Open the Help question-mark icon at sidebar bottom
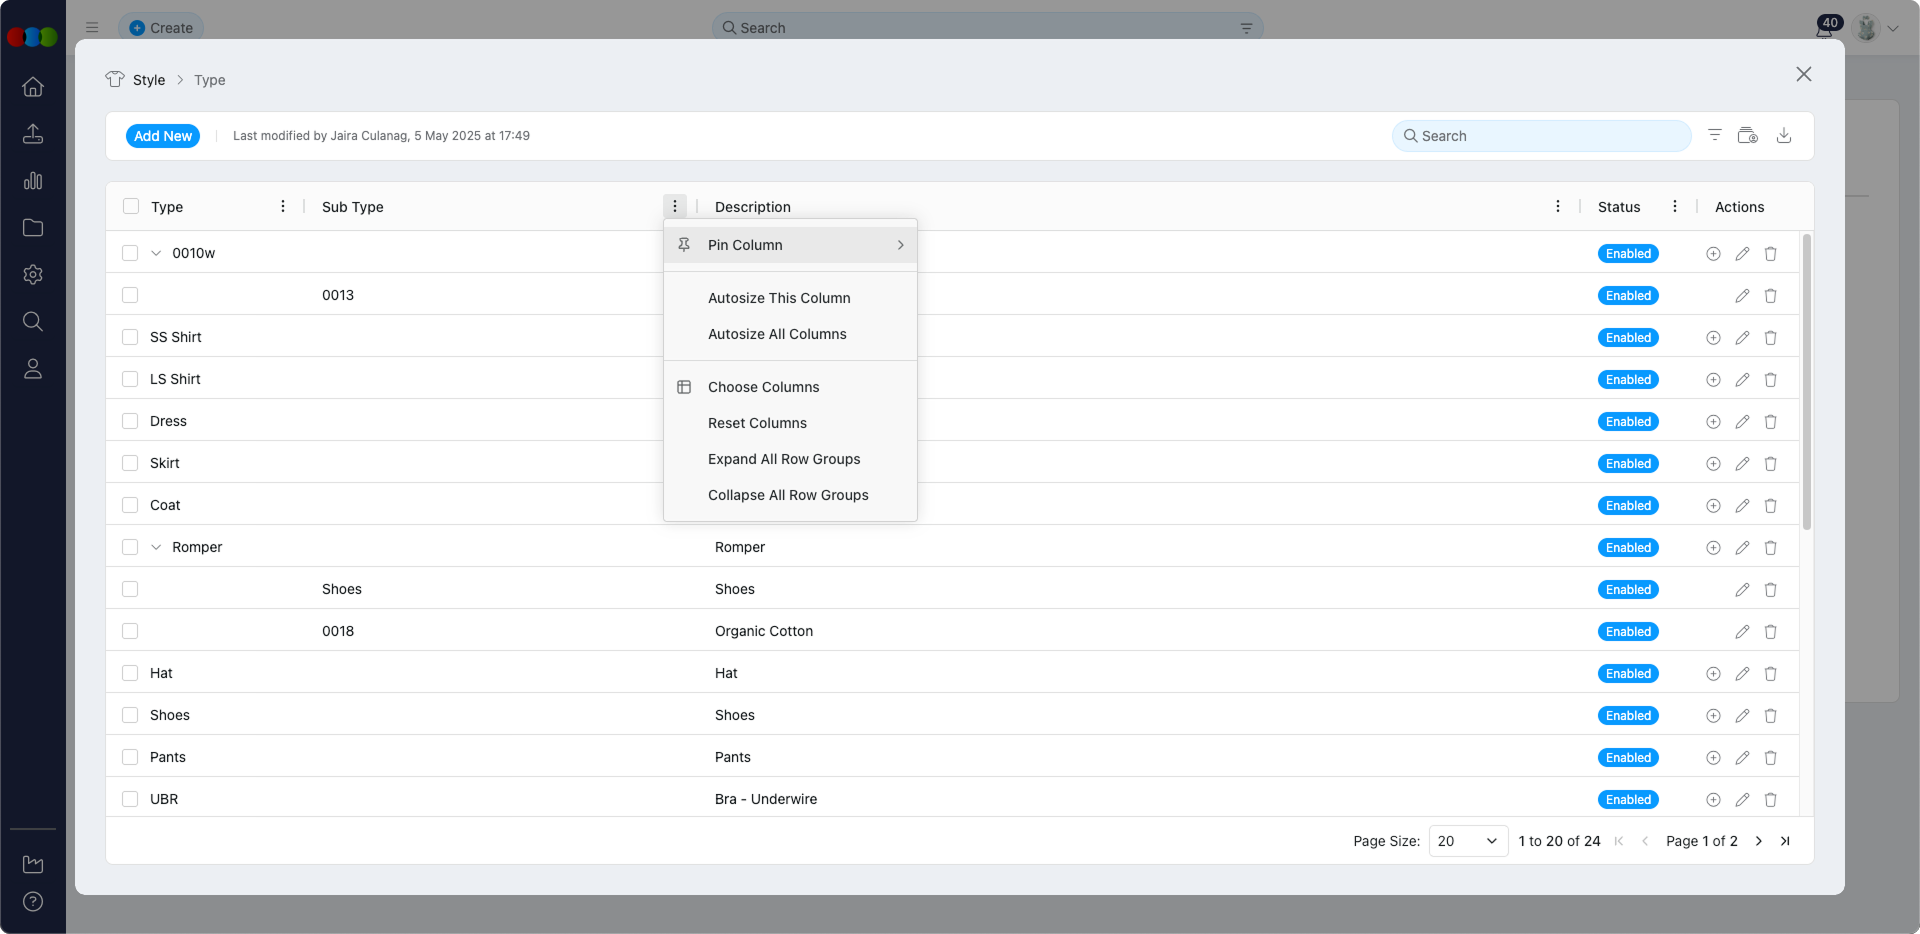Screen dimensions: 1920x934 (x=33, y=902)
